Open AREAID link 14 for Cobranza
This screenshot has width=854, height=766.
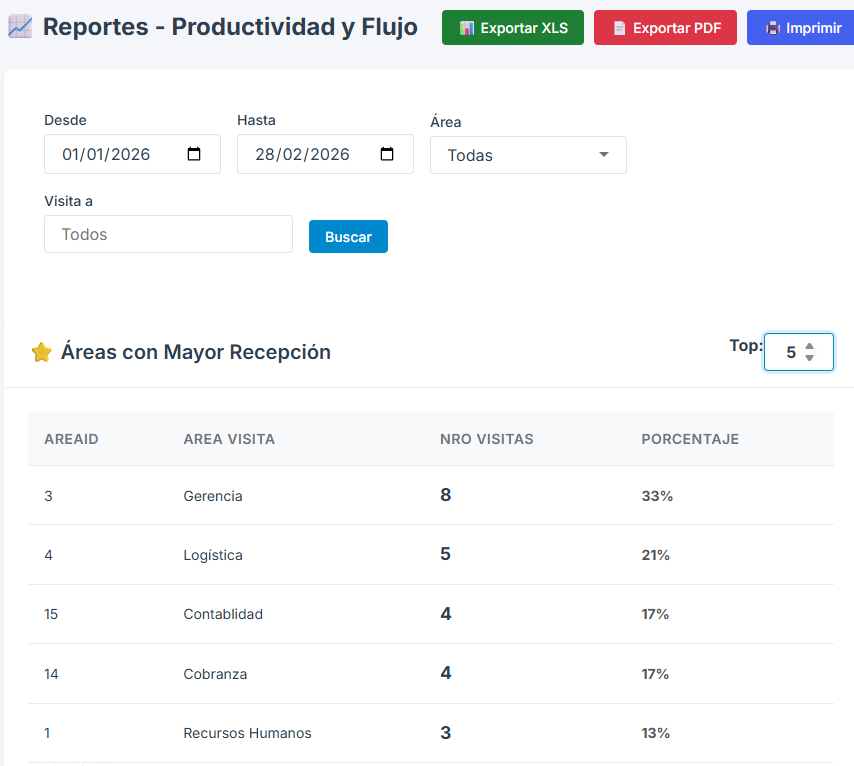coord(51,674)
